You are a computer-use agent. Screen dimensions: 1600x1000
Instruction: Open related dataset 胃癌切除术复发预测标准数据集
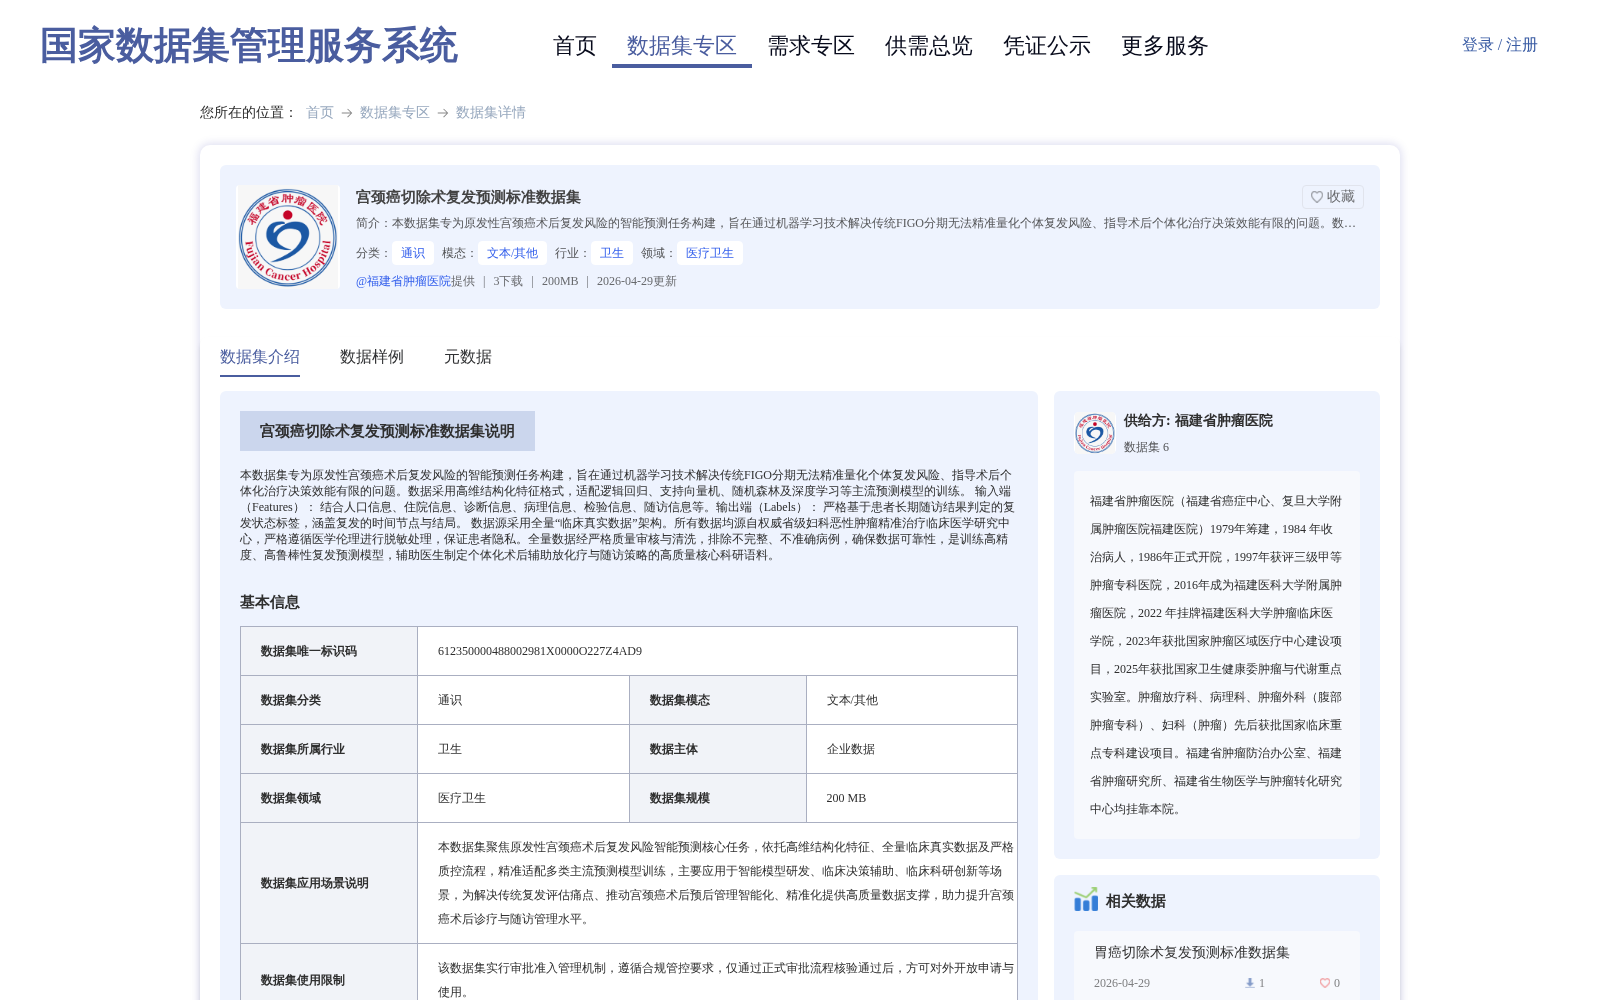pyautogui.click(x=1192, y=952)
